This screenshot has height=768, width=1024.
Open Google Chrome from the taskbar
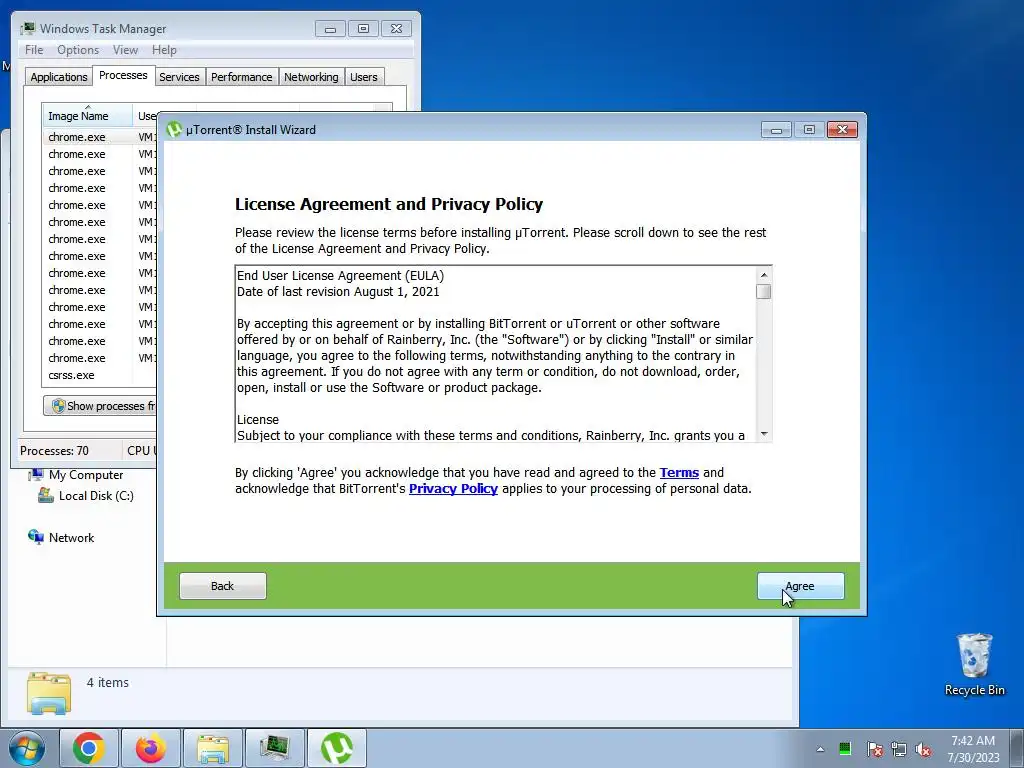coord(89,748)
